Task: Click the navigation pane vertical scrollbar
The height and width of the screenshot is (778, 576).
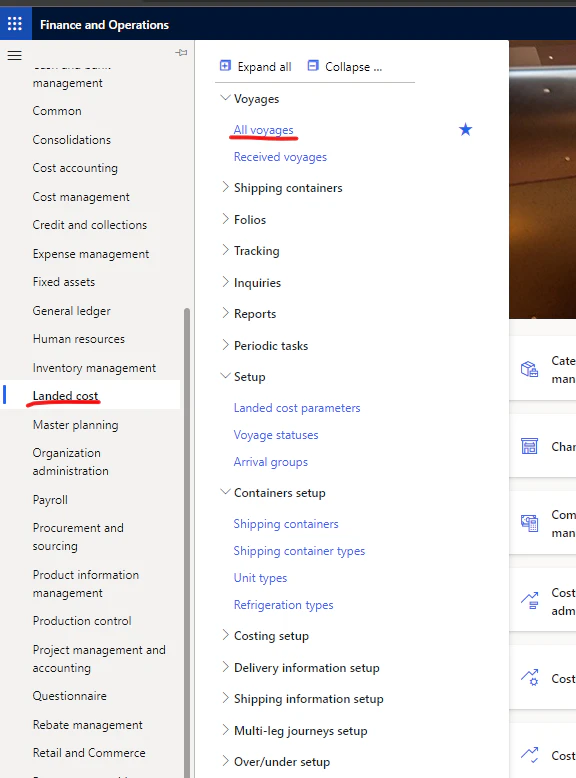Action: click(187, 542)
